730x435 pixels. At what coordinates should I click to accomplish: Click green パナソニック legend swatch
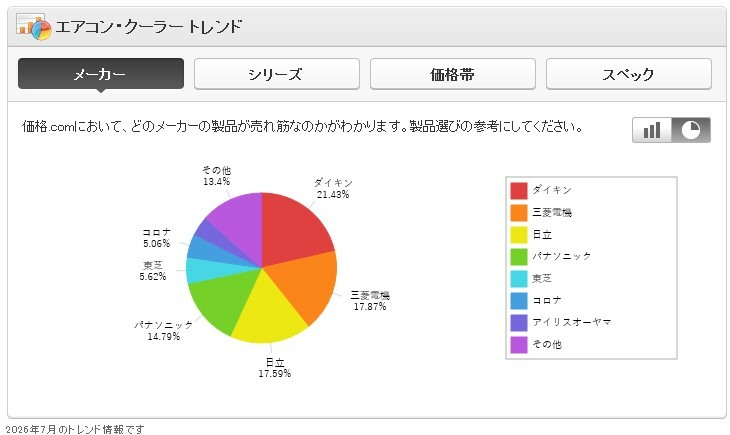coord(519,257)
